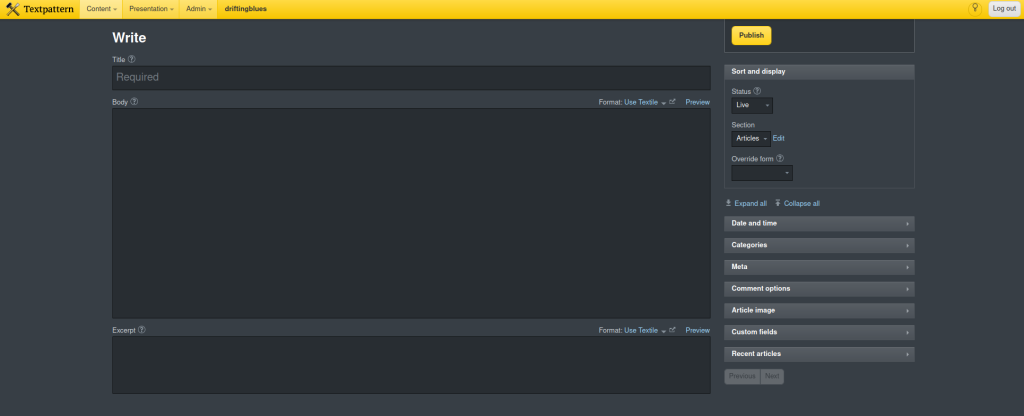
Task: Open the Status help icon
Action: tap(757, 91)
